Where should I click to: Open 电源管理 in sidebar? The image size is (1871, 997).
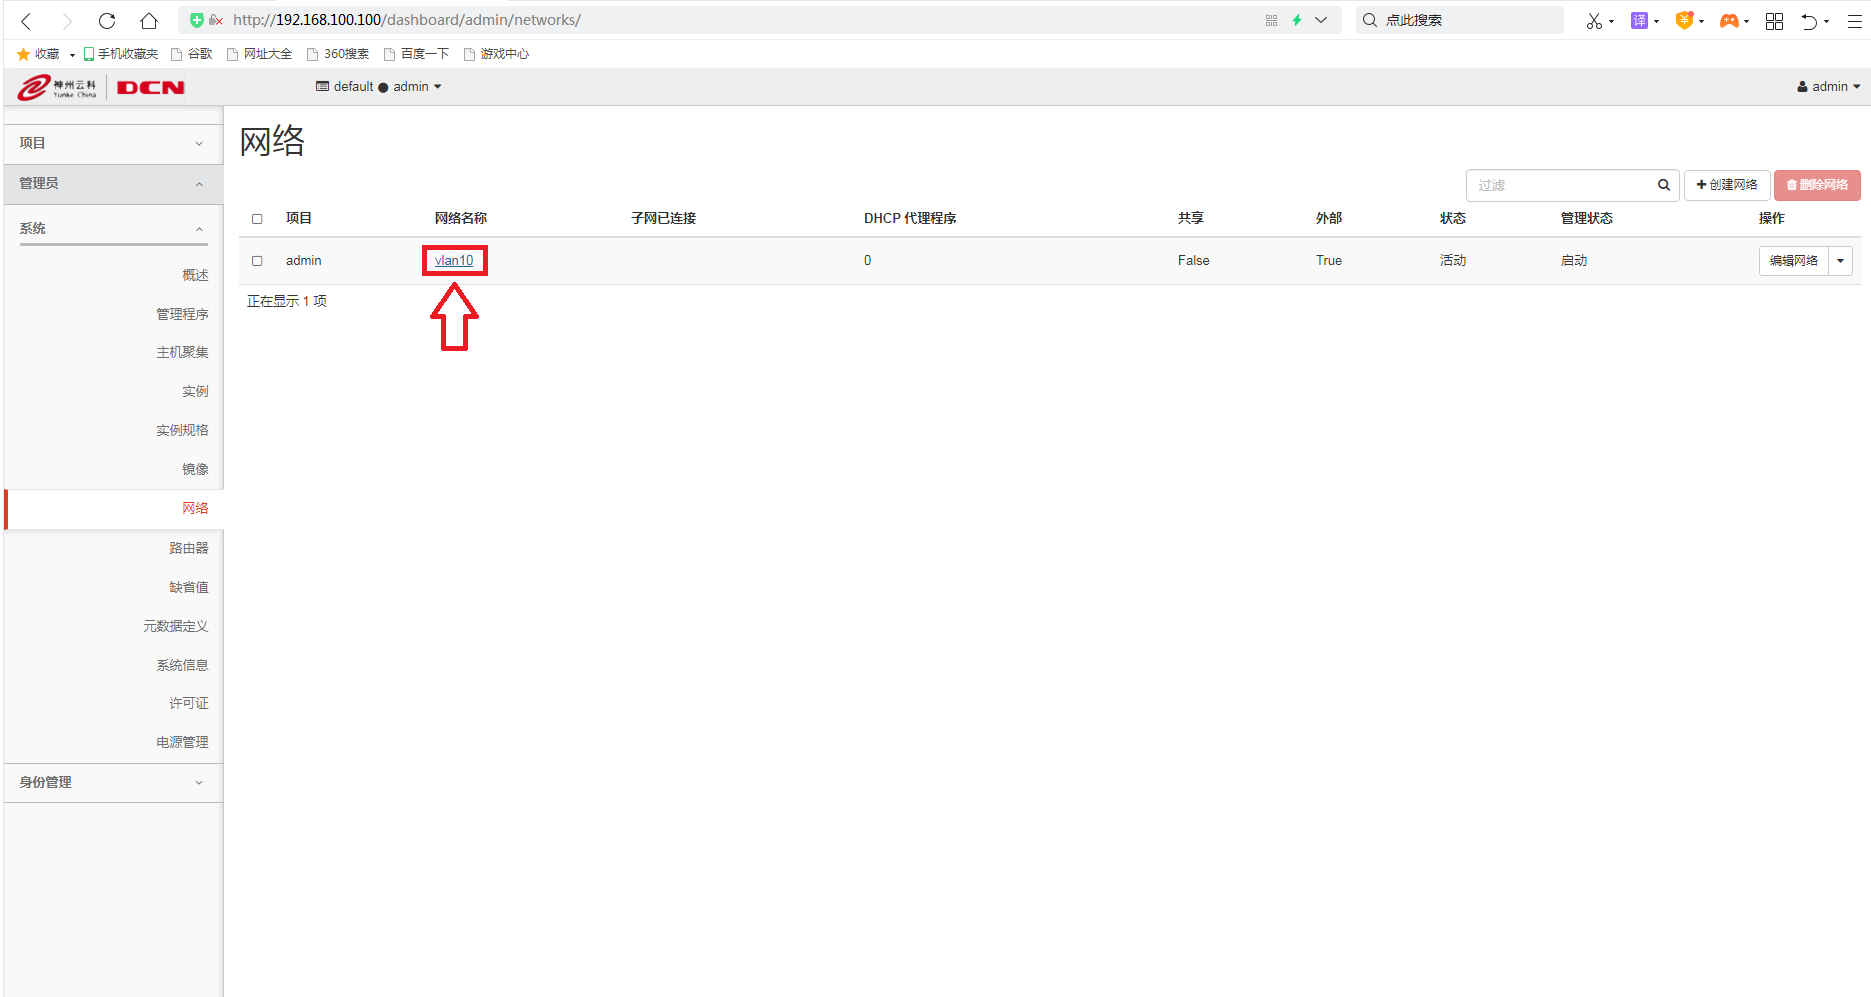(182, 742)
